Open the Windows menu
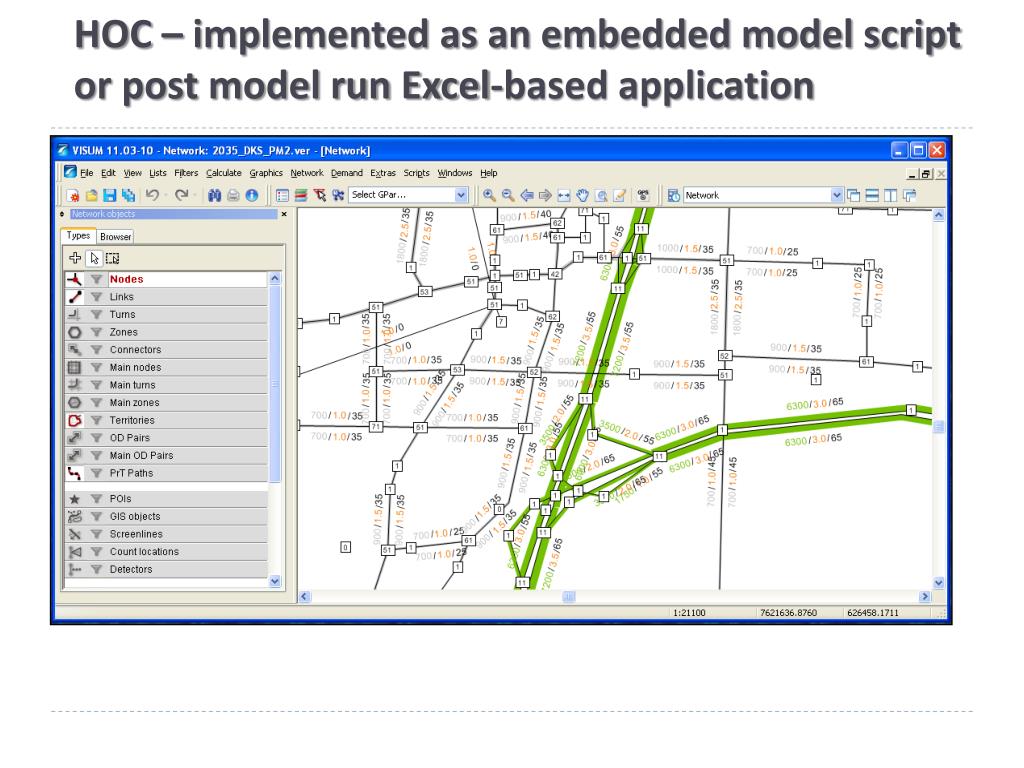This screenshot has height=768, width=1024. point(455,173)
